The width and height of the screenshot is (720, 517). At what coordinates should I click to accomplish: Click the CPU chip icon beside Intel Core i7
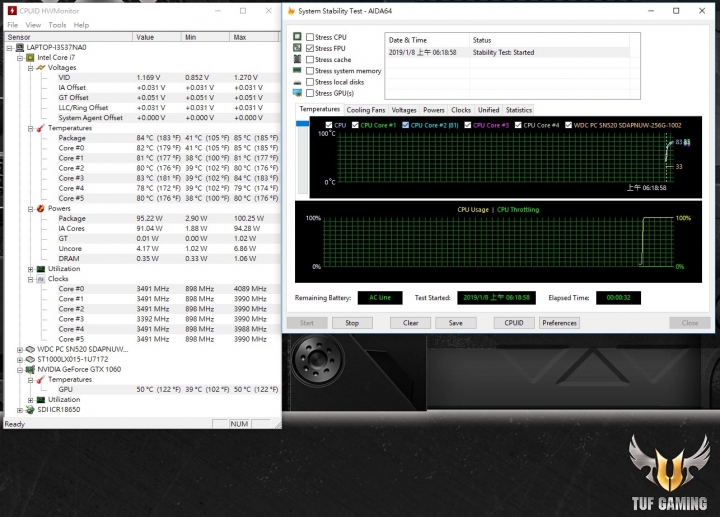pos(30,57)
